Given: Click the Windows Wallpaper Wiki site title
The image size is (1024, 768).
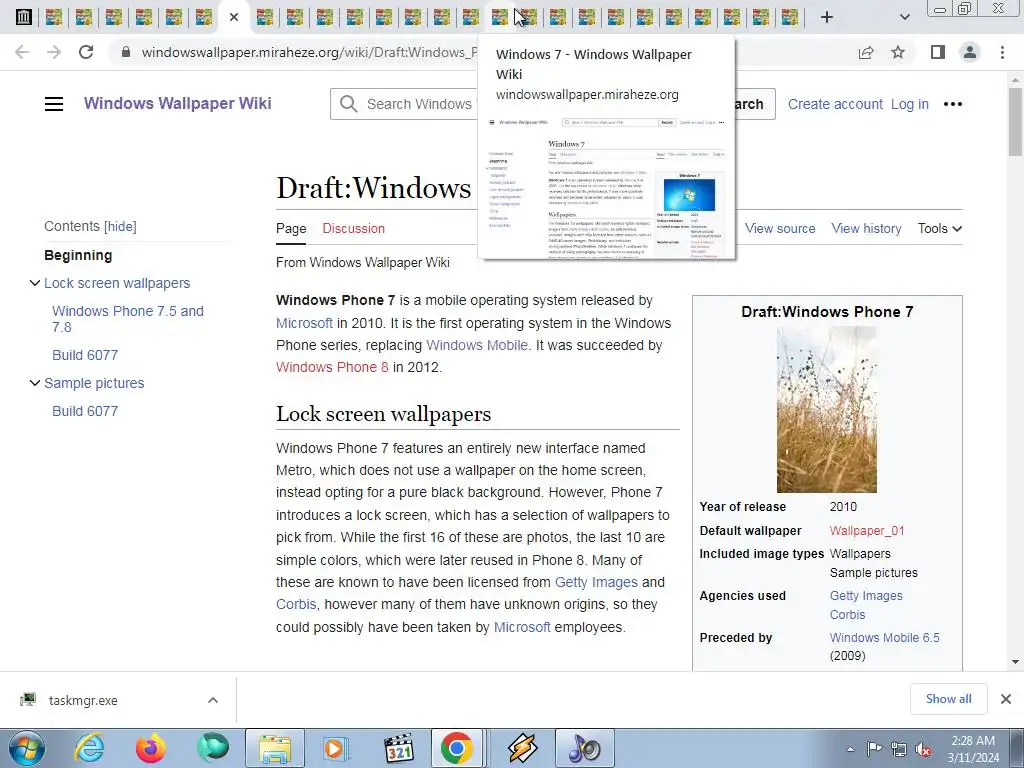Looking at the screenshot, I should tap(178, 103).
